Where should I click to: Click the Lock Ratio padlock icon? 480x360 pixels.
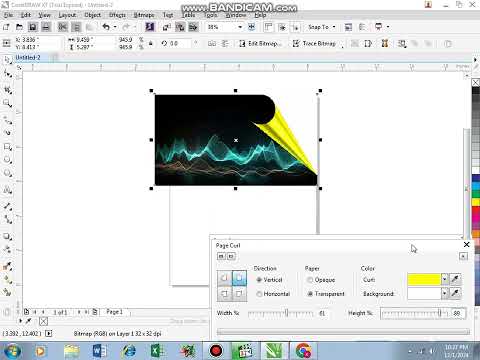coord(151,43)
